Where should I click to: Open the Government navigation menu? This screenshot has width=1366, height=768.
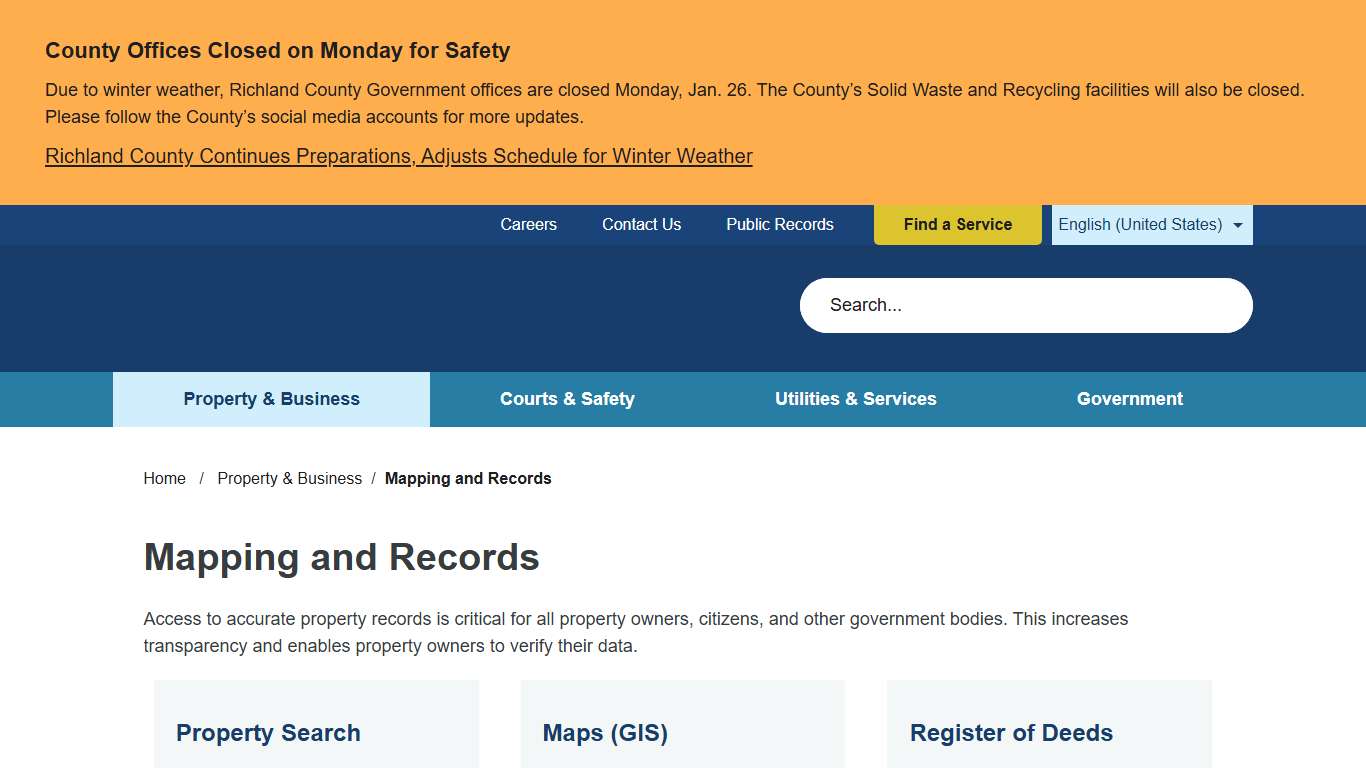(x=1129, y=399)
